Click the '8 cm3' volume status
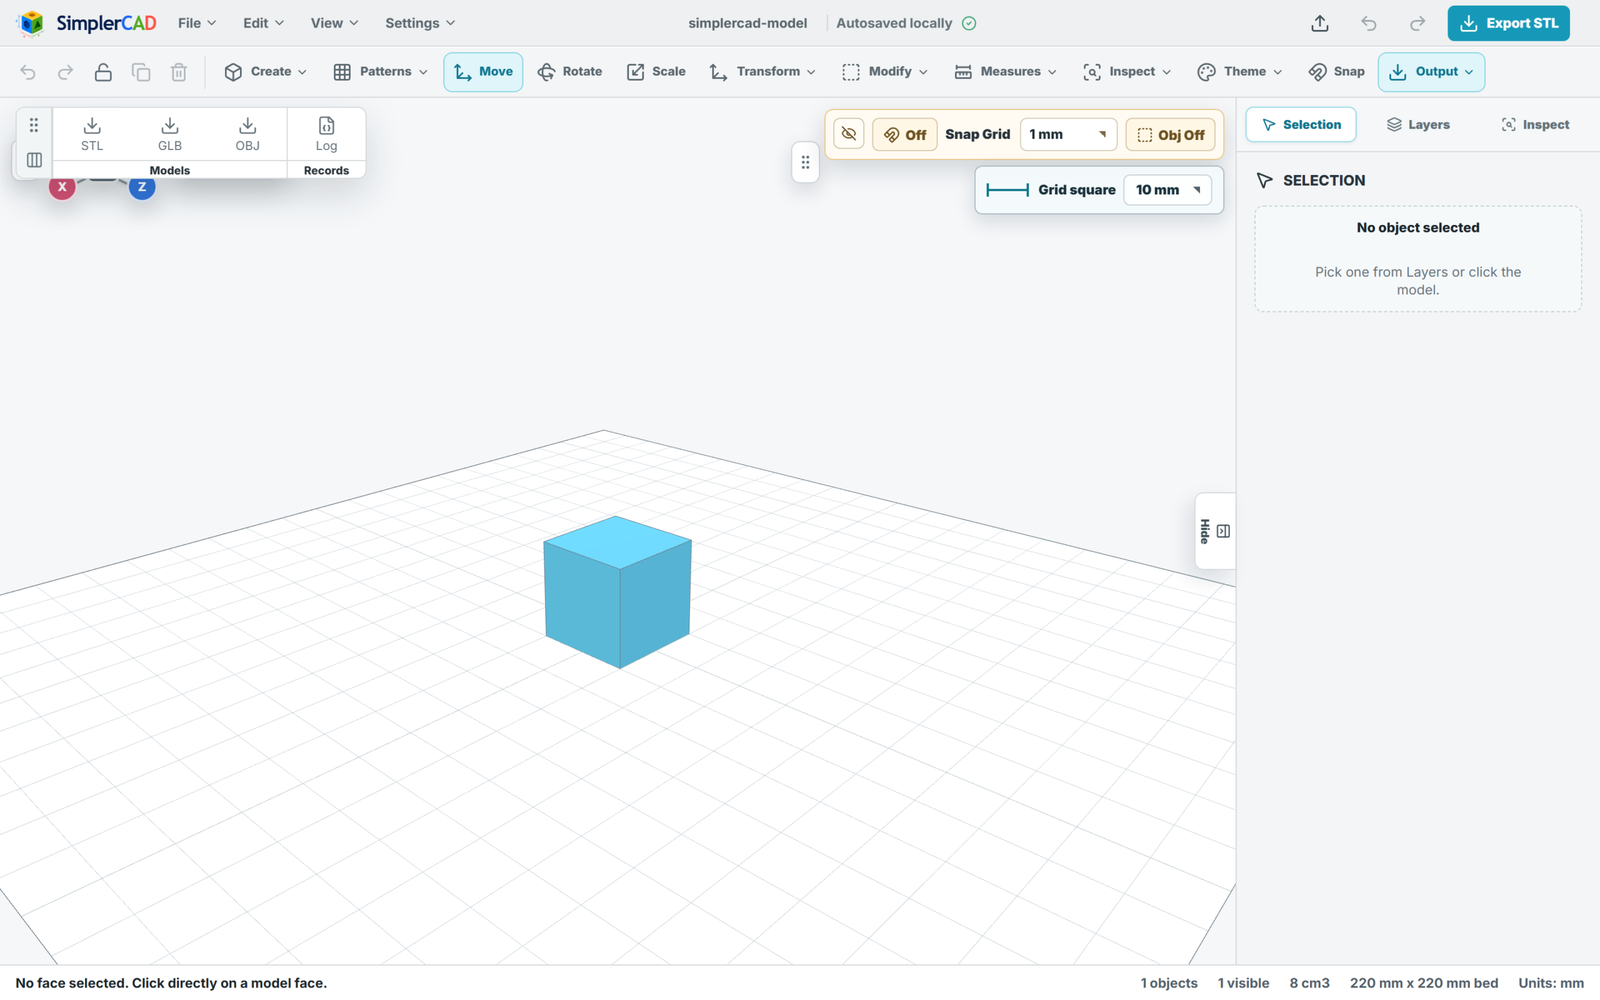 pyautogui.click(x=1309, y=983)
